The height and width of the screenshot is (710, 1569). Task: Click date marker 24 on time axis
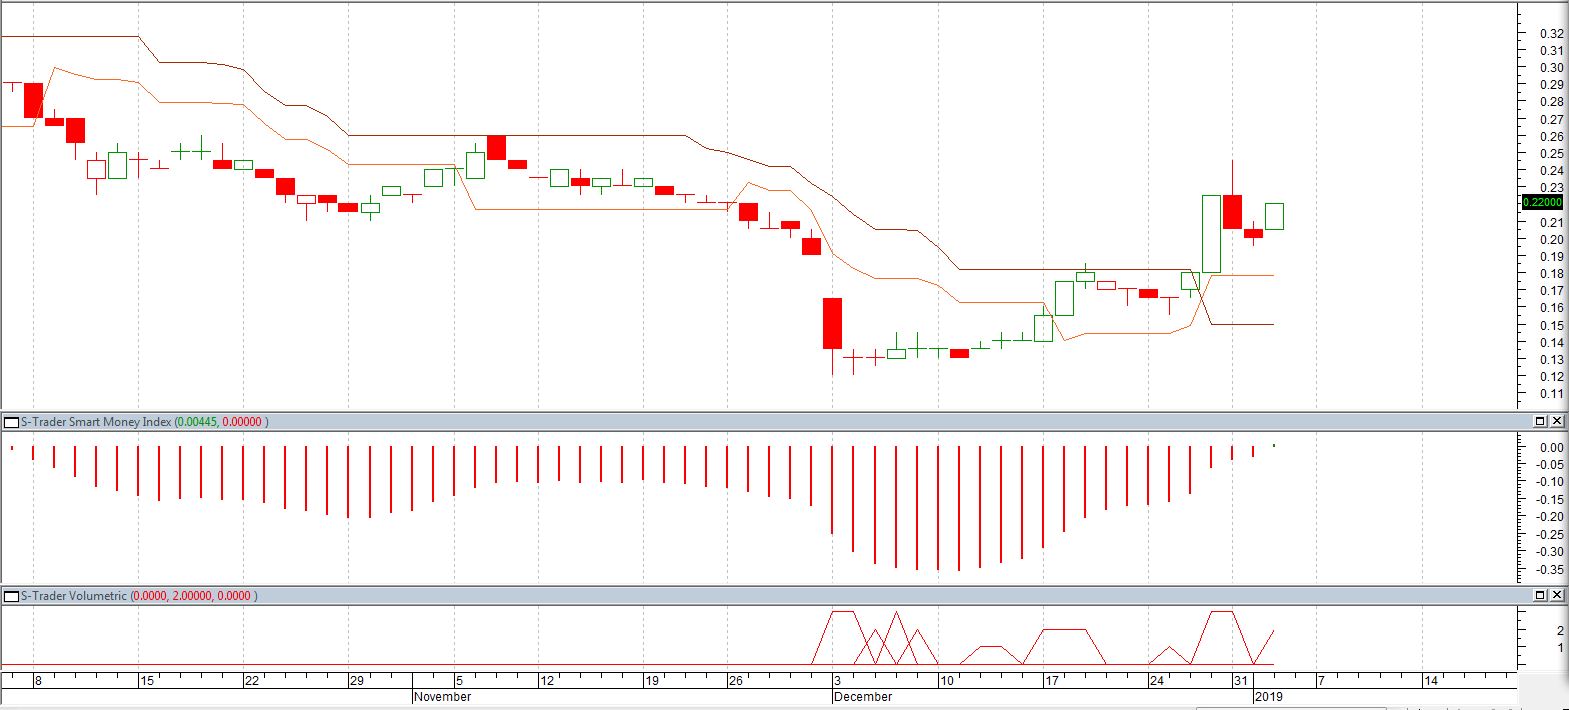pos(1156,681)
